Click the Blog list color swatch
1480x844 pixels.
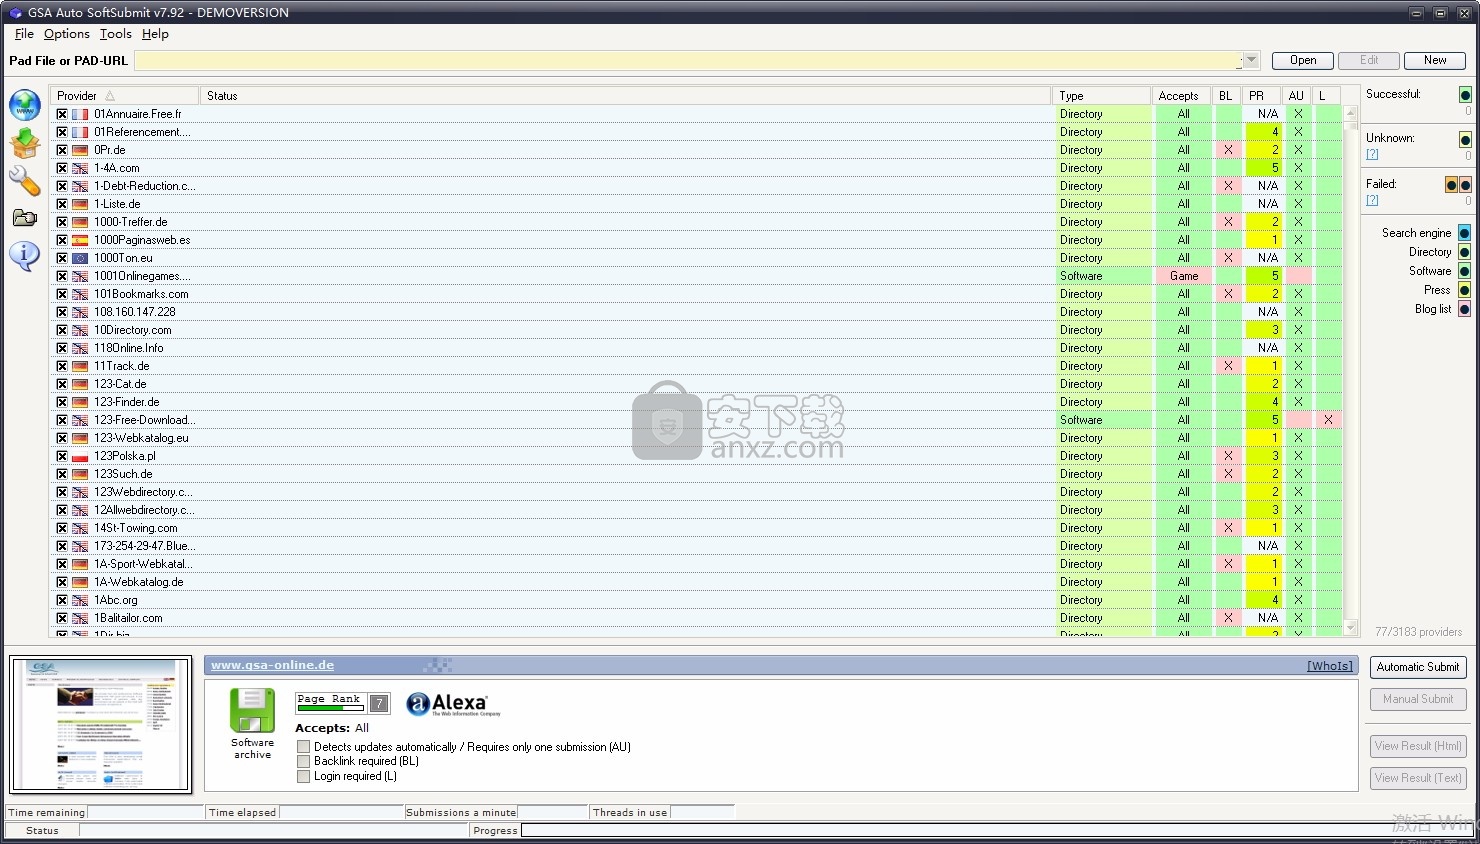click(1464, 309)
